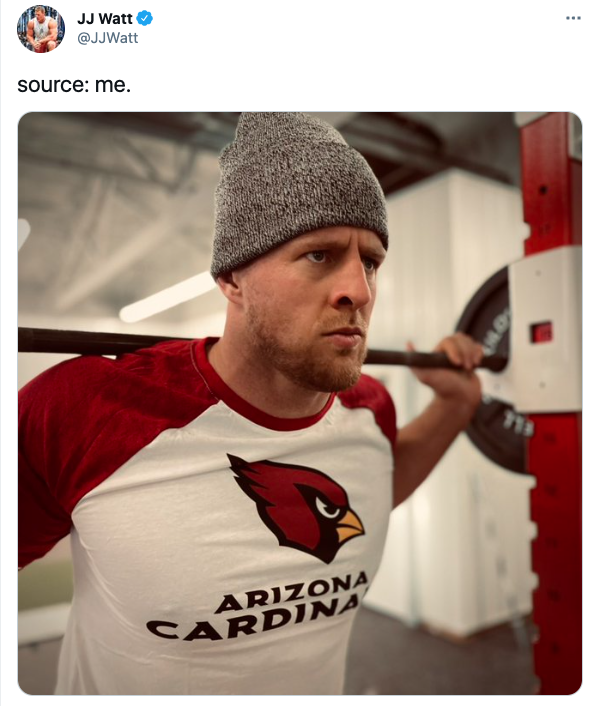Click the small red label on rack panel
The height and width of the screenshot is (706, 597).
coord(542,332)
